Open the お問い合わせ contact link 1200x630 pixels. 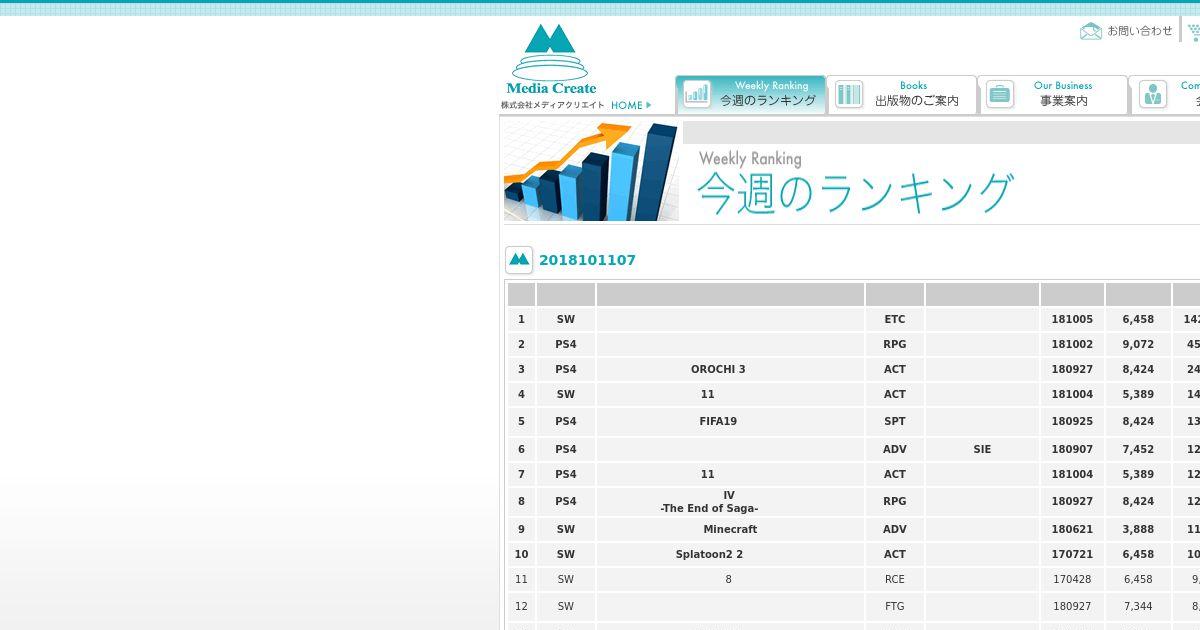coord(1140,31)
